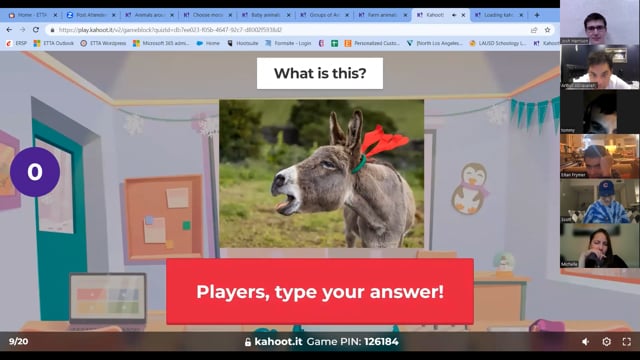Open the Personalized Custom bookmark
The height and width of the screenshot is (360, 640).
point(372,43)
